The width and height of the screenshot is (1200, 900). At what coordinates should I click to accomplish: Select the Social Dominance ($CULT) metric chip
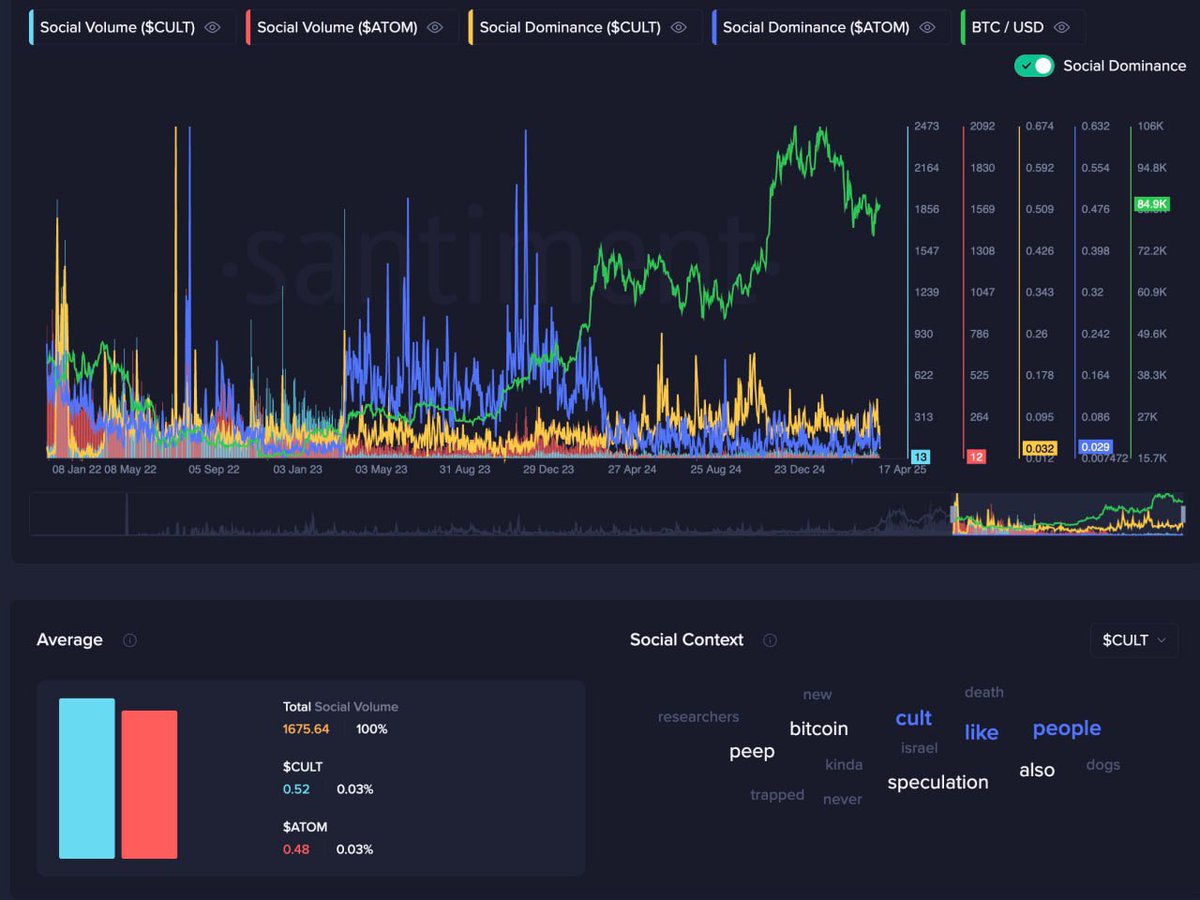(585, 28)
